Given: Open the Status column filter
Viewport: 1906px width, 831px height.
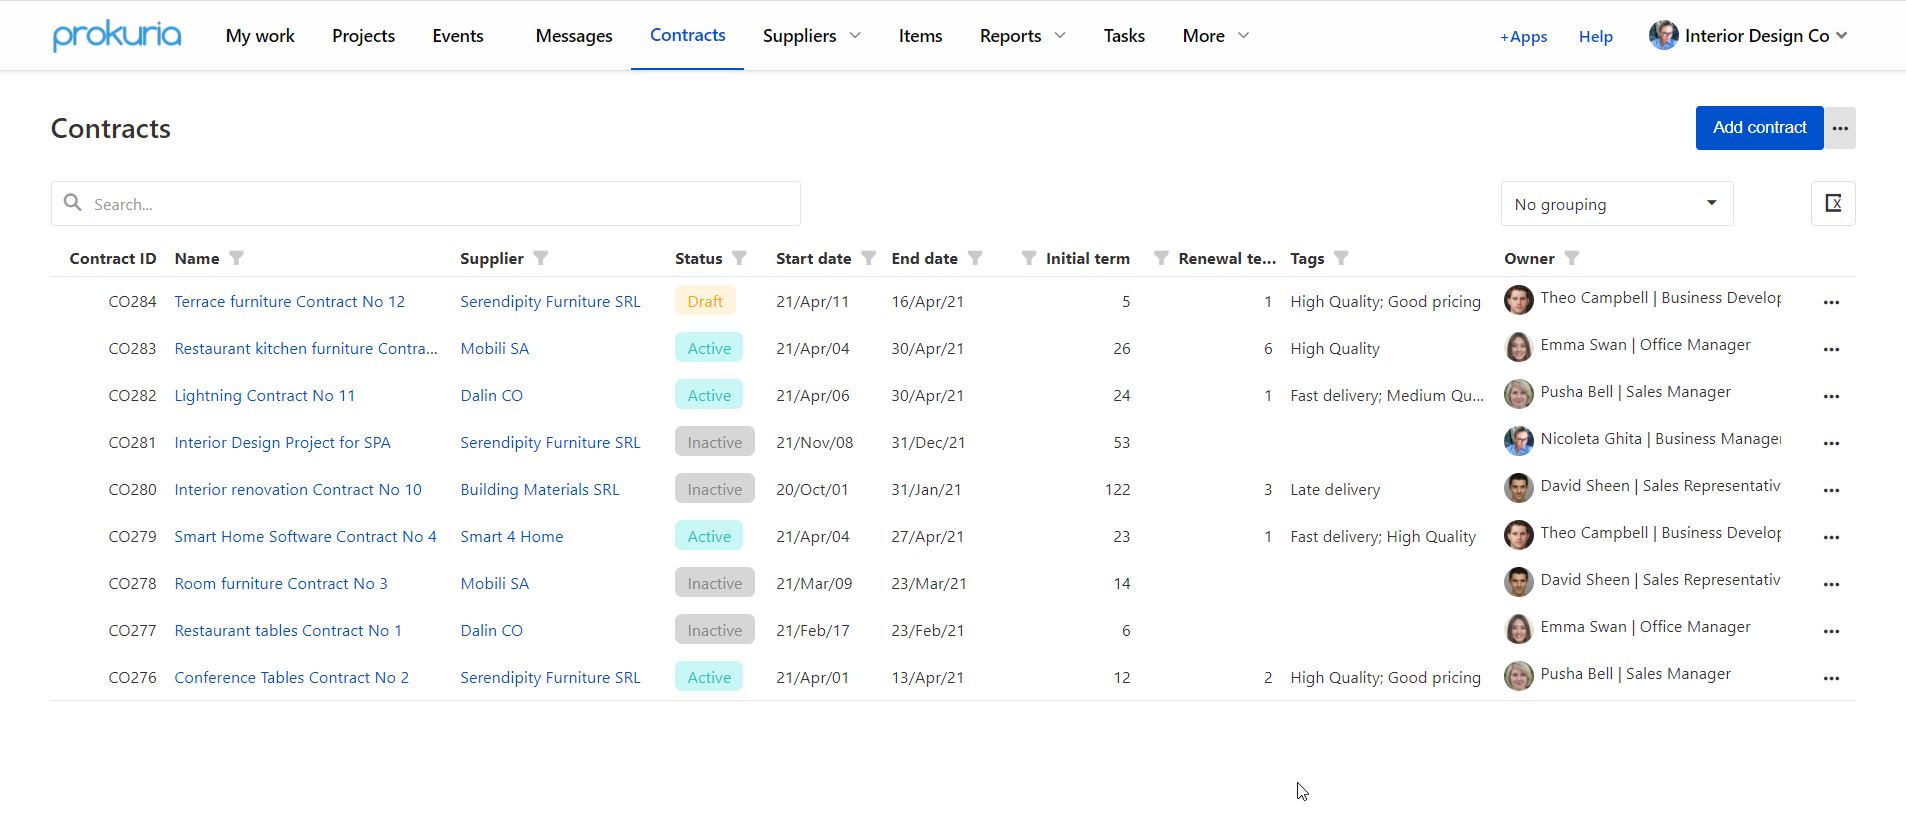Looking at the screenshot, I should click(739, 258).
